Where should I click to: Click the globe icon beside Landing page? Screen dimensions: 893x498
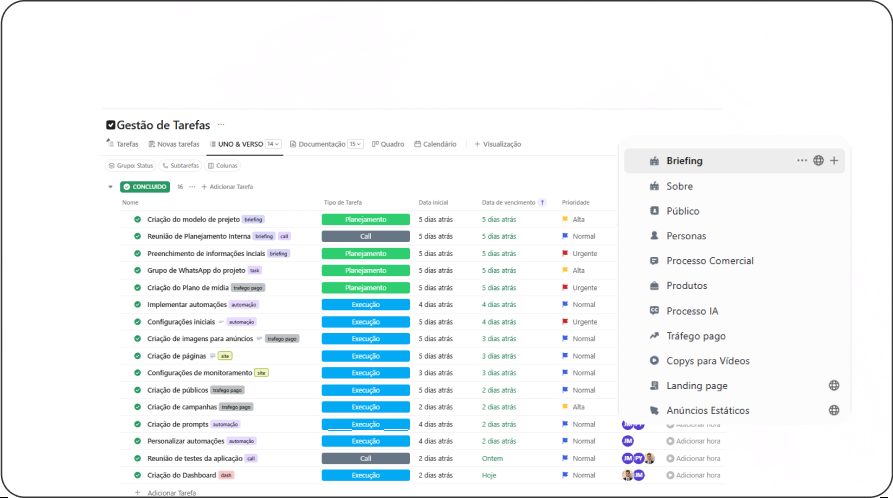[x=834, y=385]
